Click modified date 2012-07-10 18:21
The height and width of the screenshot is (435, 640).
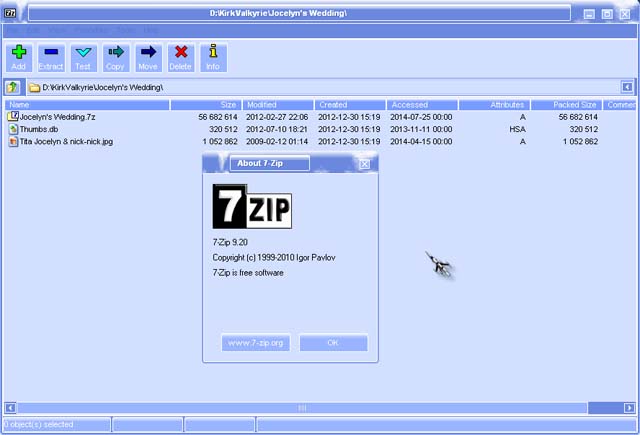(277, 129)
